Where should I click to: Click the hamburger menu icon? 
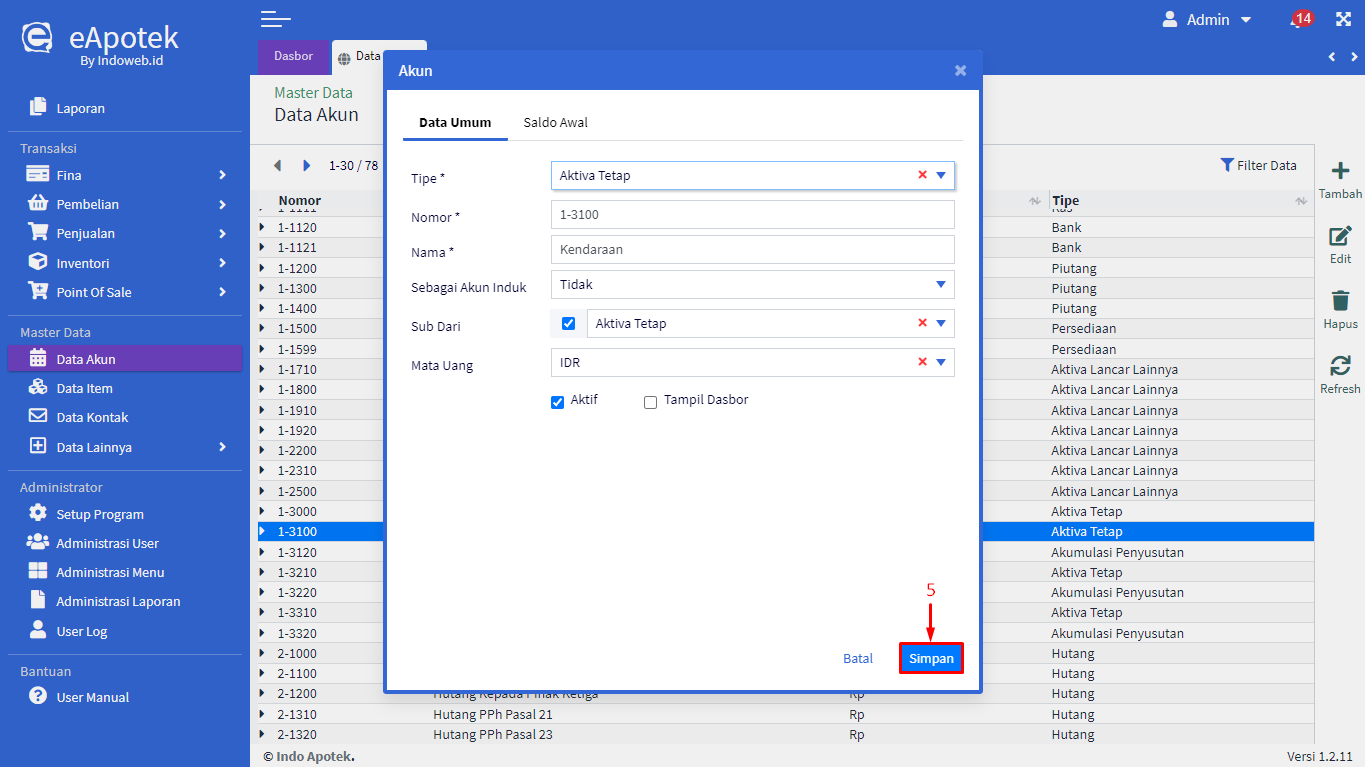click(x=275, y=19)
